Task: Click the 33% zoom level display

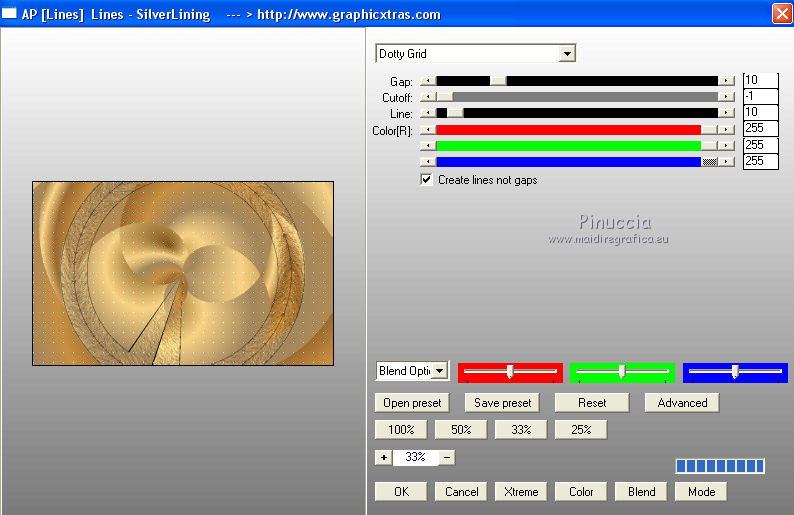Action: (415, 457)
